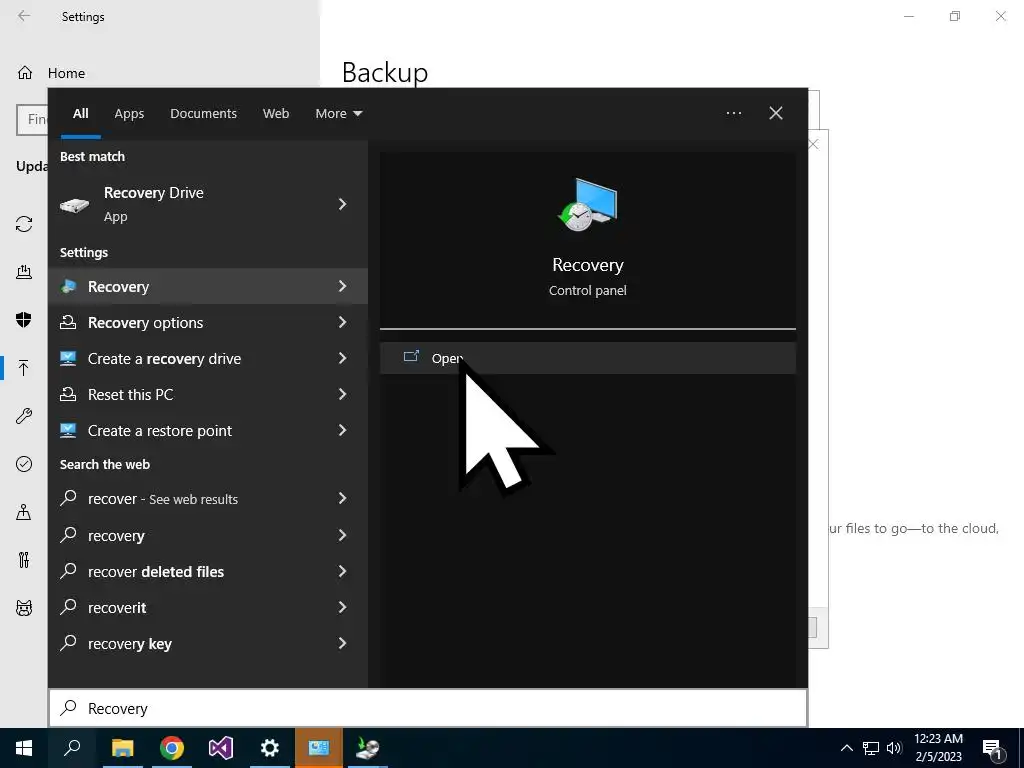
Task: Switch to the Documents tab
Action: [203, 113]
